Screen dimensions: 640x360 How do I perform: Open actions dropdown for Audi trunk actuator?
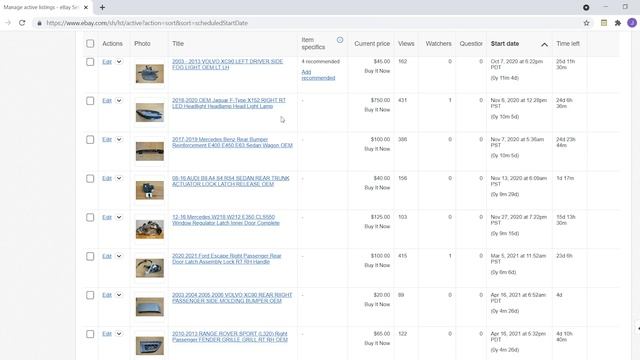point(119,178)
